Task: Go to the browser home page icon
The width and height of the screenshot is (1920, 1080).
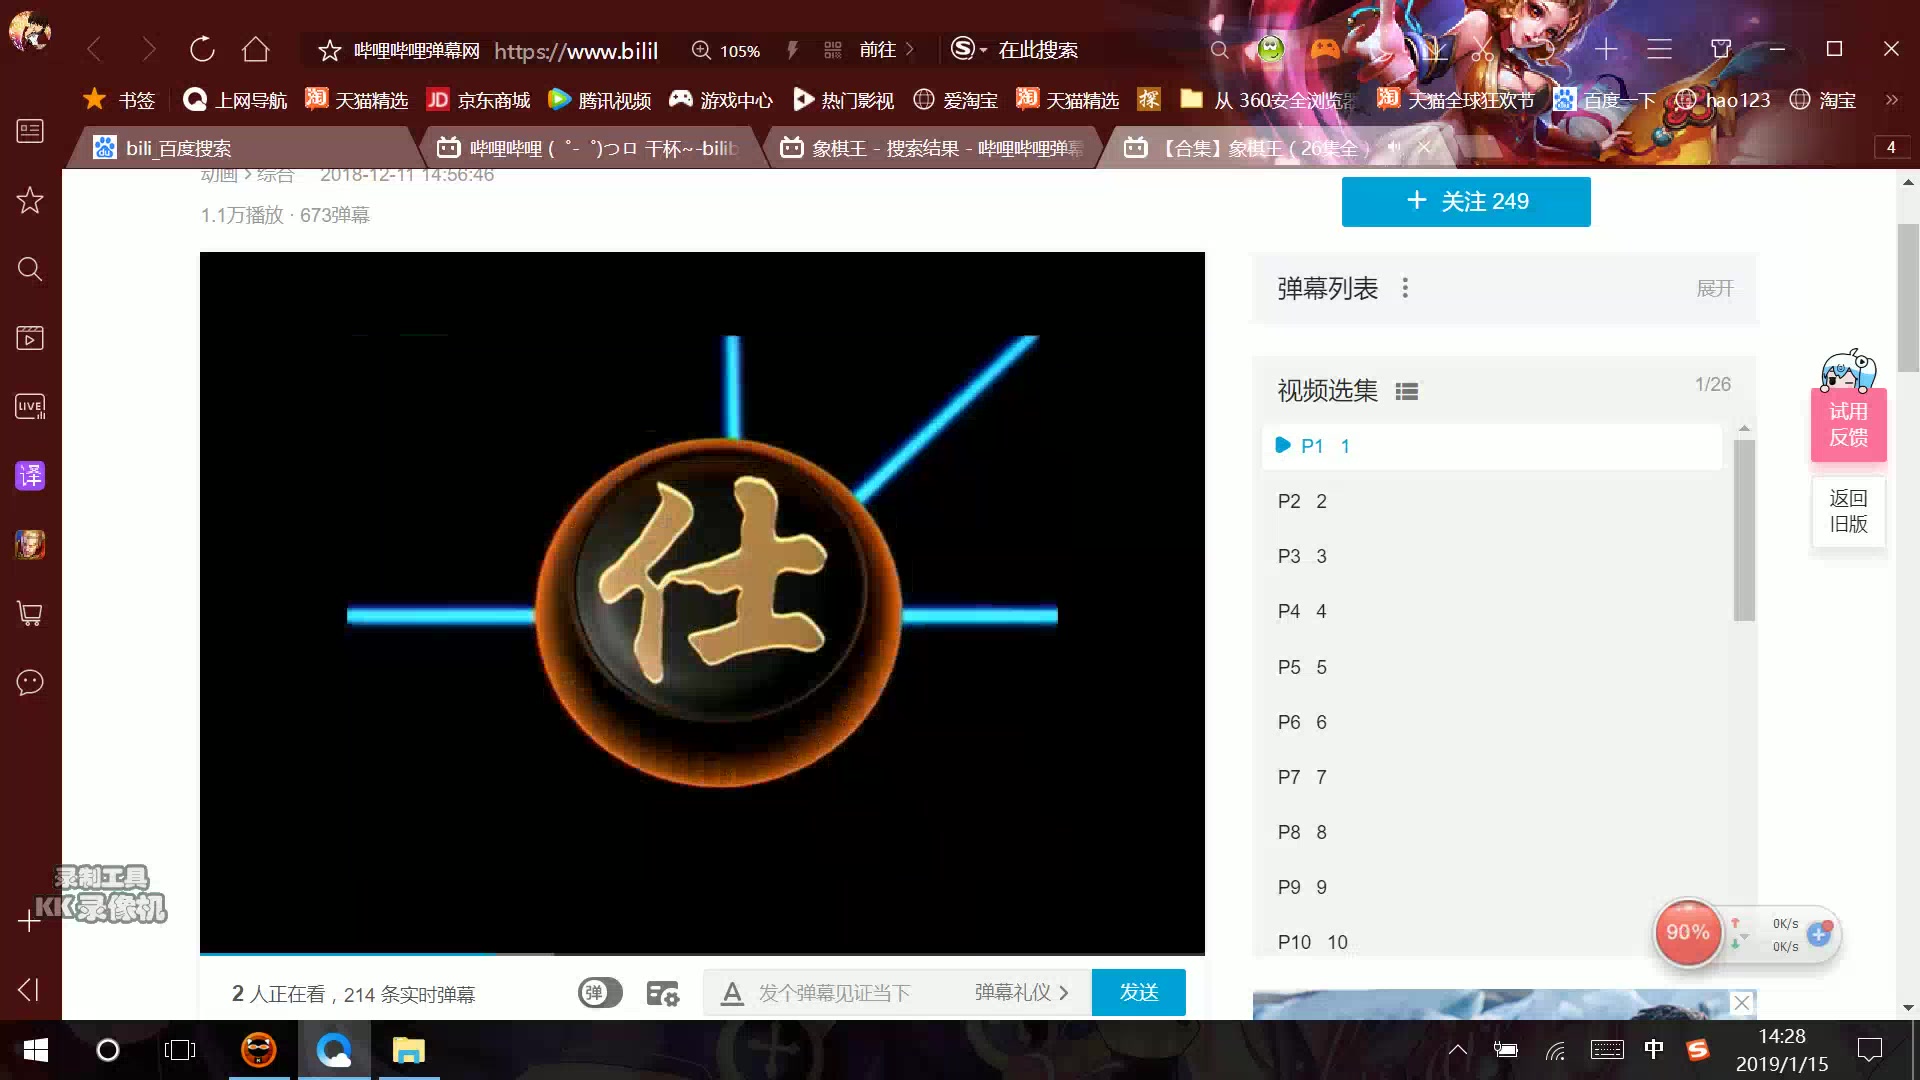Action: pos(256,49)
